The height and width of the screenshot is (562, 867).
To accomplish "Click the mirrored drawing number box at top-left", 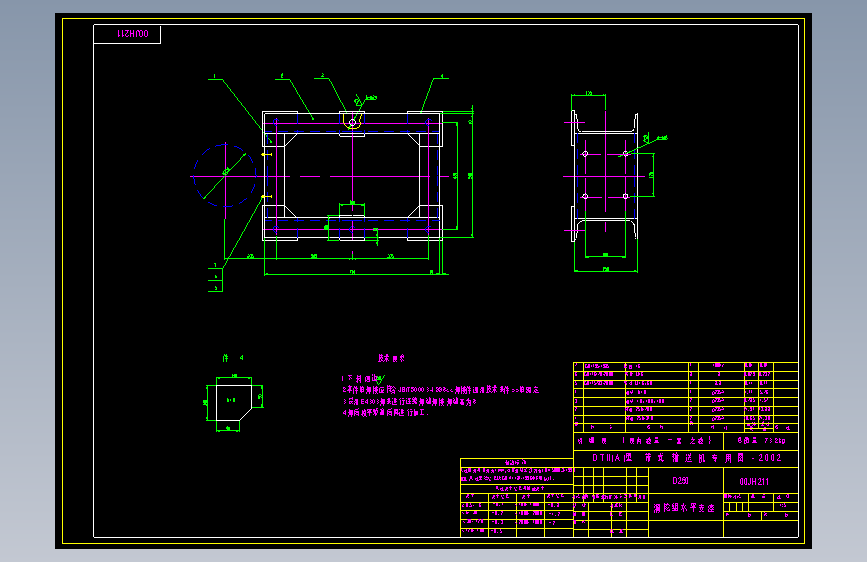I will [127, 34].
